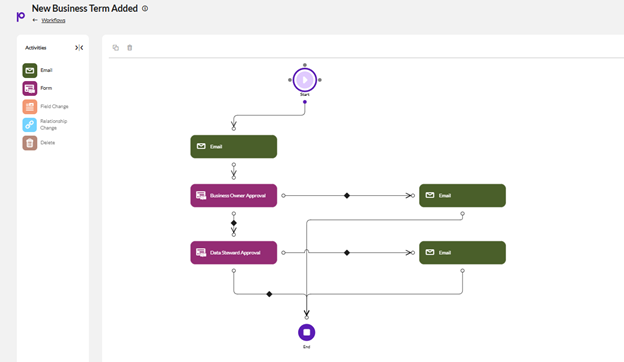The height and width of the screenshot is (362, 624).
Task: Click the right handle of the Start node
Action: pos(320,80)
